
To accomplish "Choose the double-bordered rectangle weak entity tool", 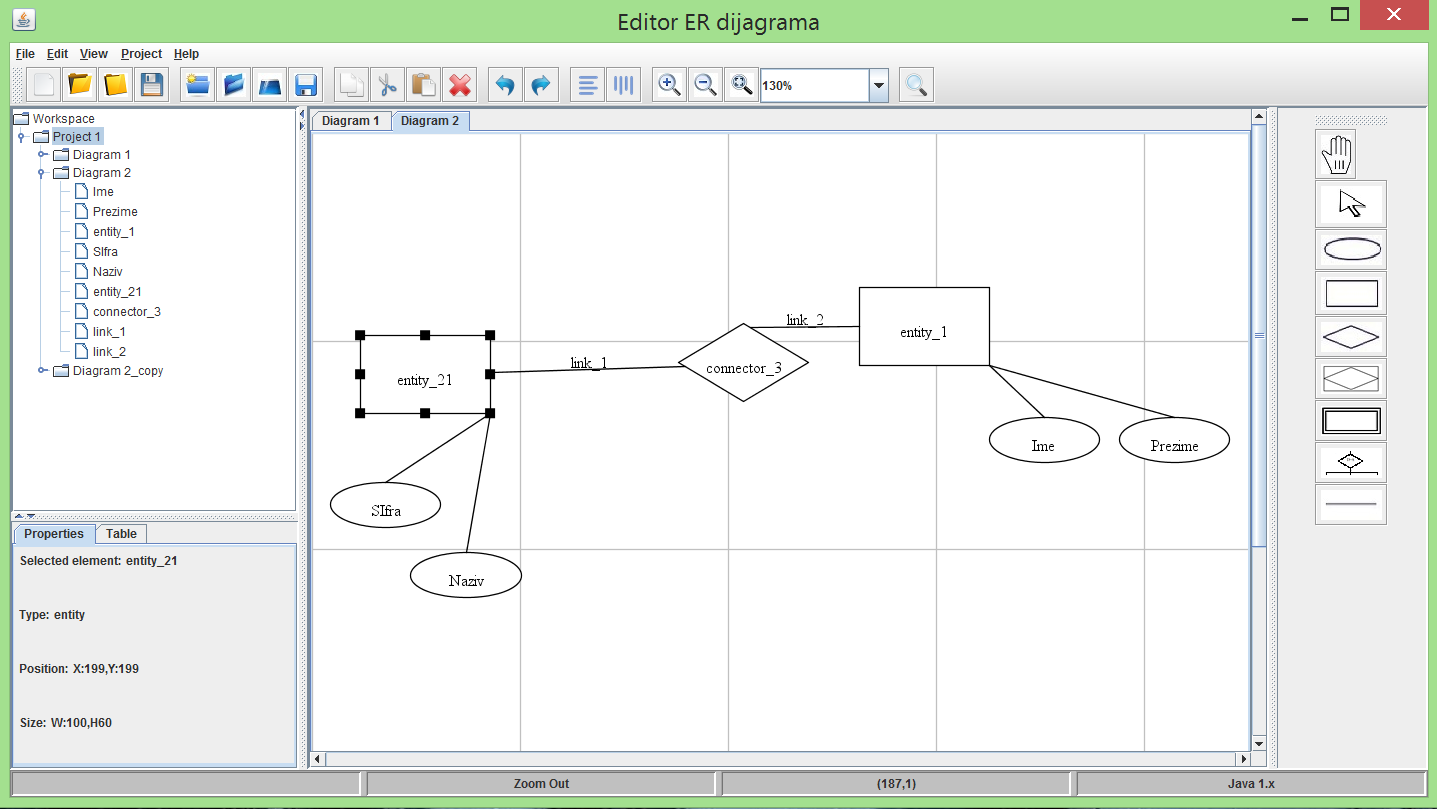I will click(1351, 420).
